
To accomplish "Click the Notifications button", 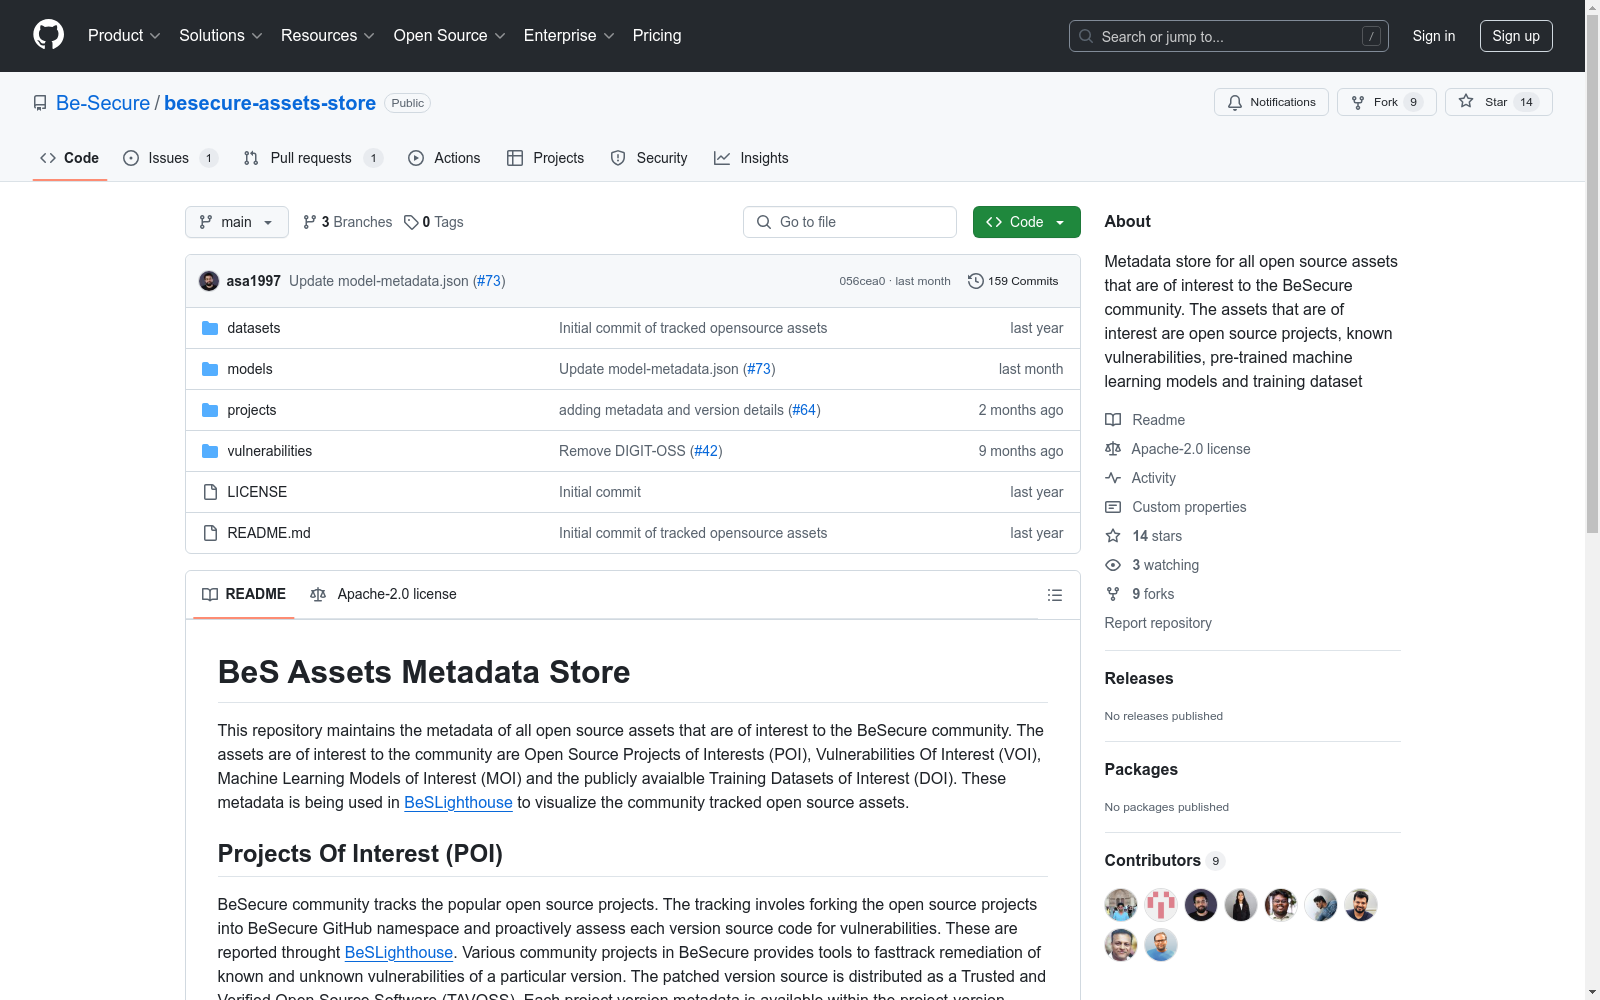I will coord(1271,102).
